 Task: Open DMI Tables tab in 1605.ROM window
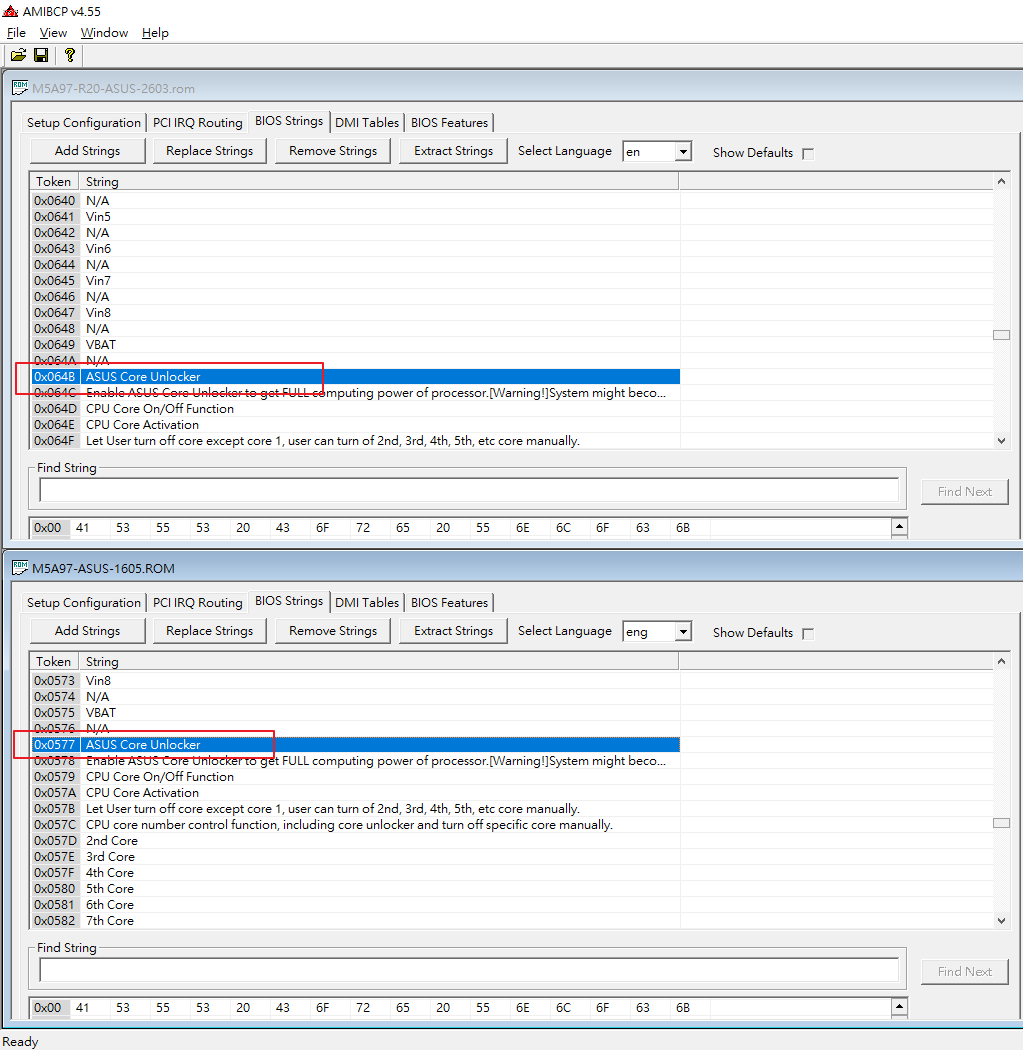(367, 603)
